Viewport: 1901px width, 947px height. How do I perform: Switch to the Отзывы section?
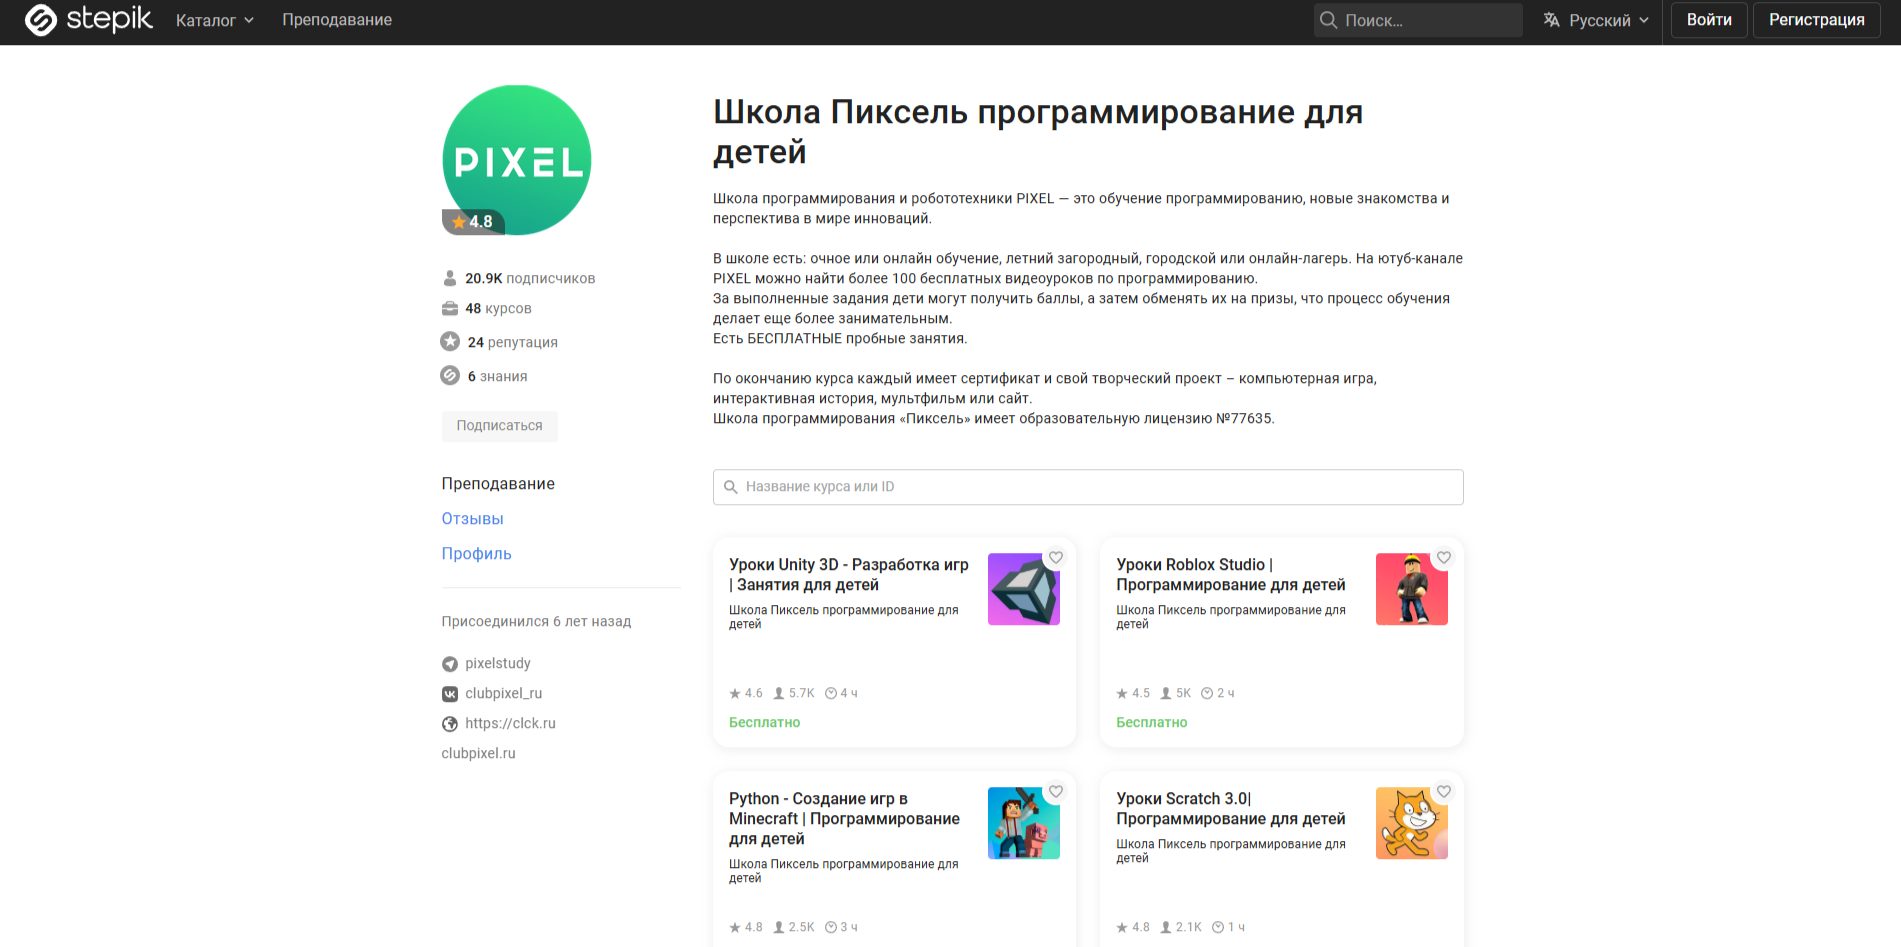point(473,519)
